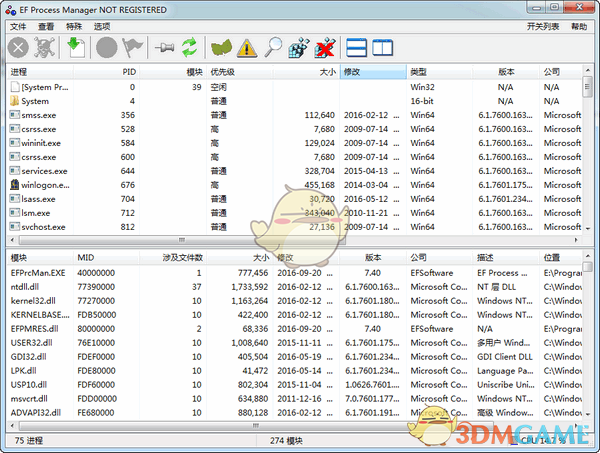The height and width of the screenshot is (453, 600).
Task: Click the EF Process Manager title icon
Action: [11, 10]
